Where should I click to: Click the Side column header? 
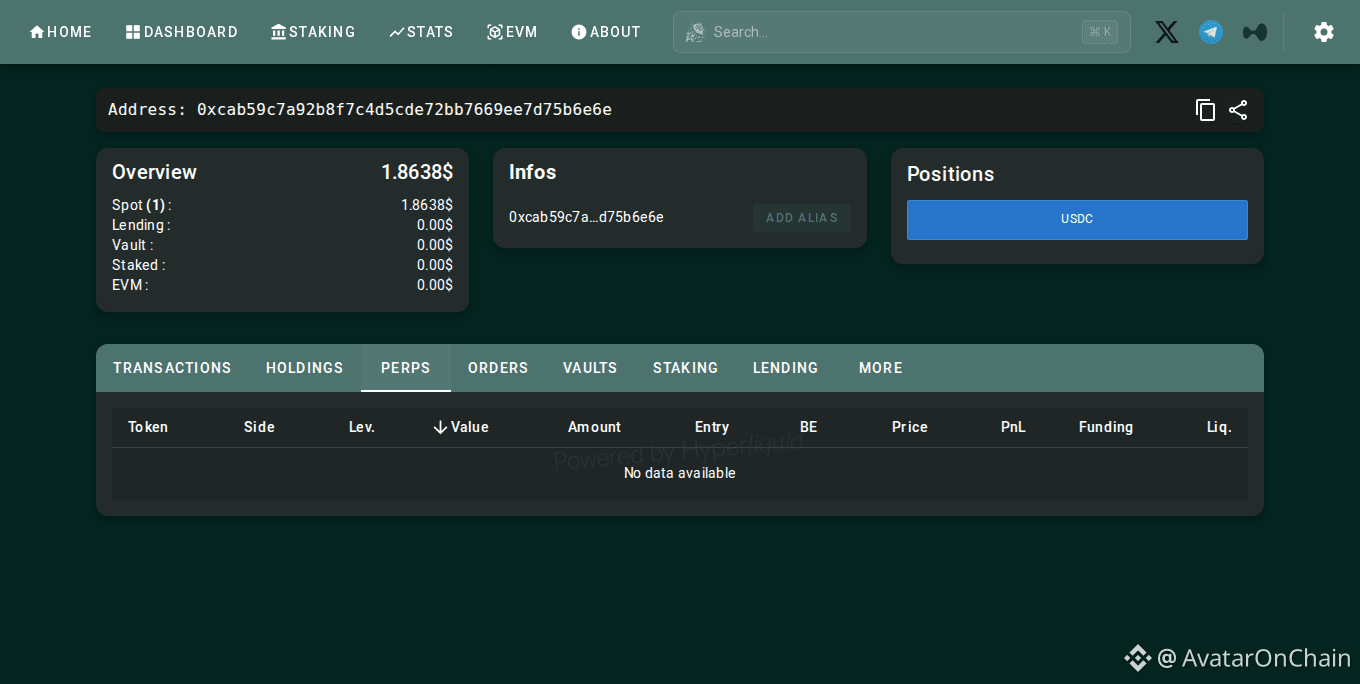259,427
